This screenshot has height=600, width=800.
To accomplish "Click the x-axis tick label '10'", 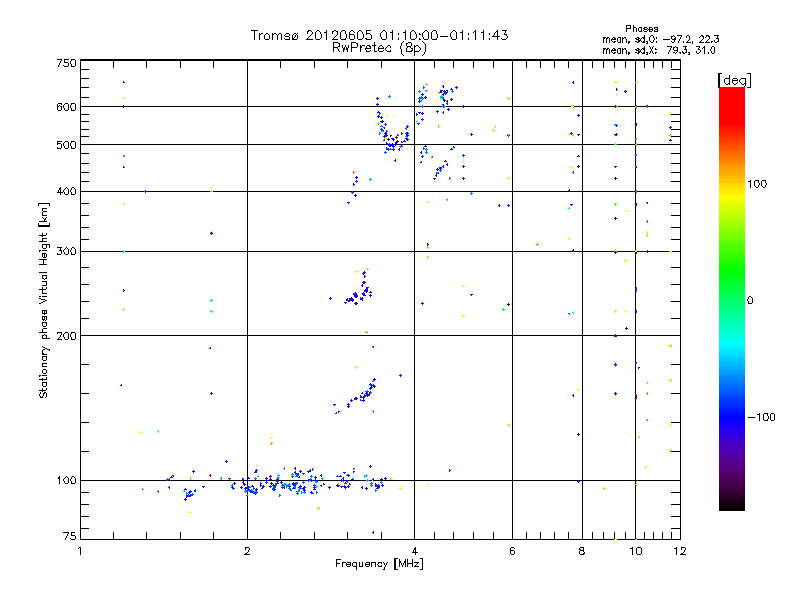I will coord(636,551).
